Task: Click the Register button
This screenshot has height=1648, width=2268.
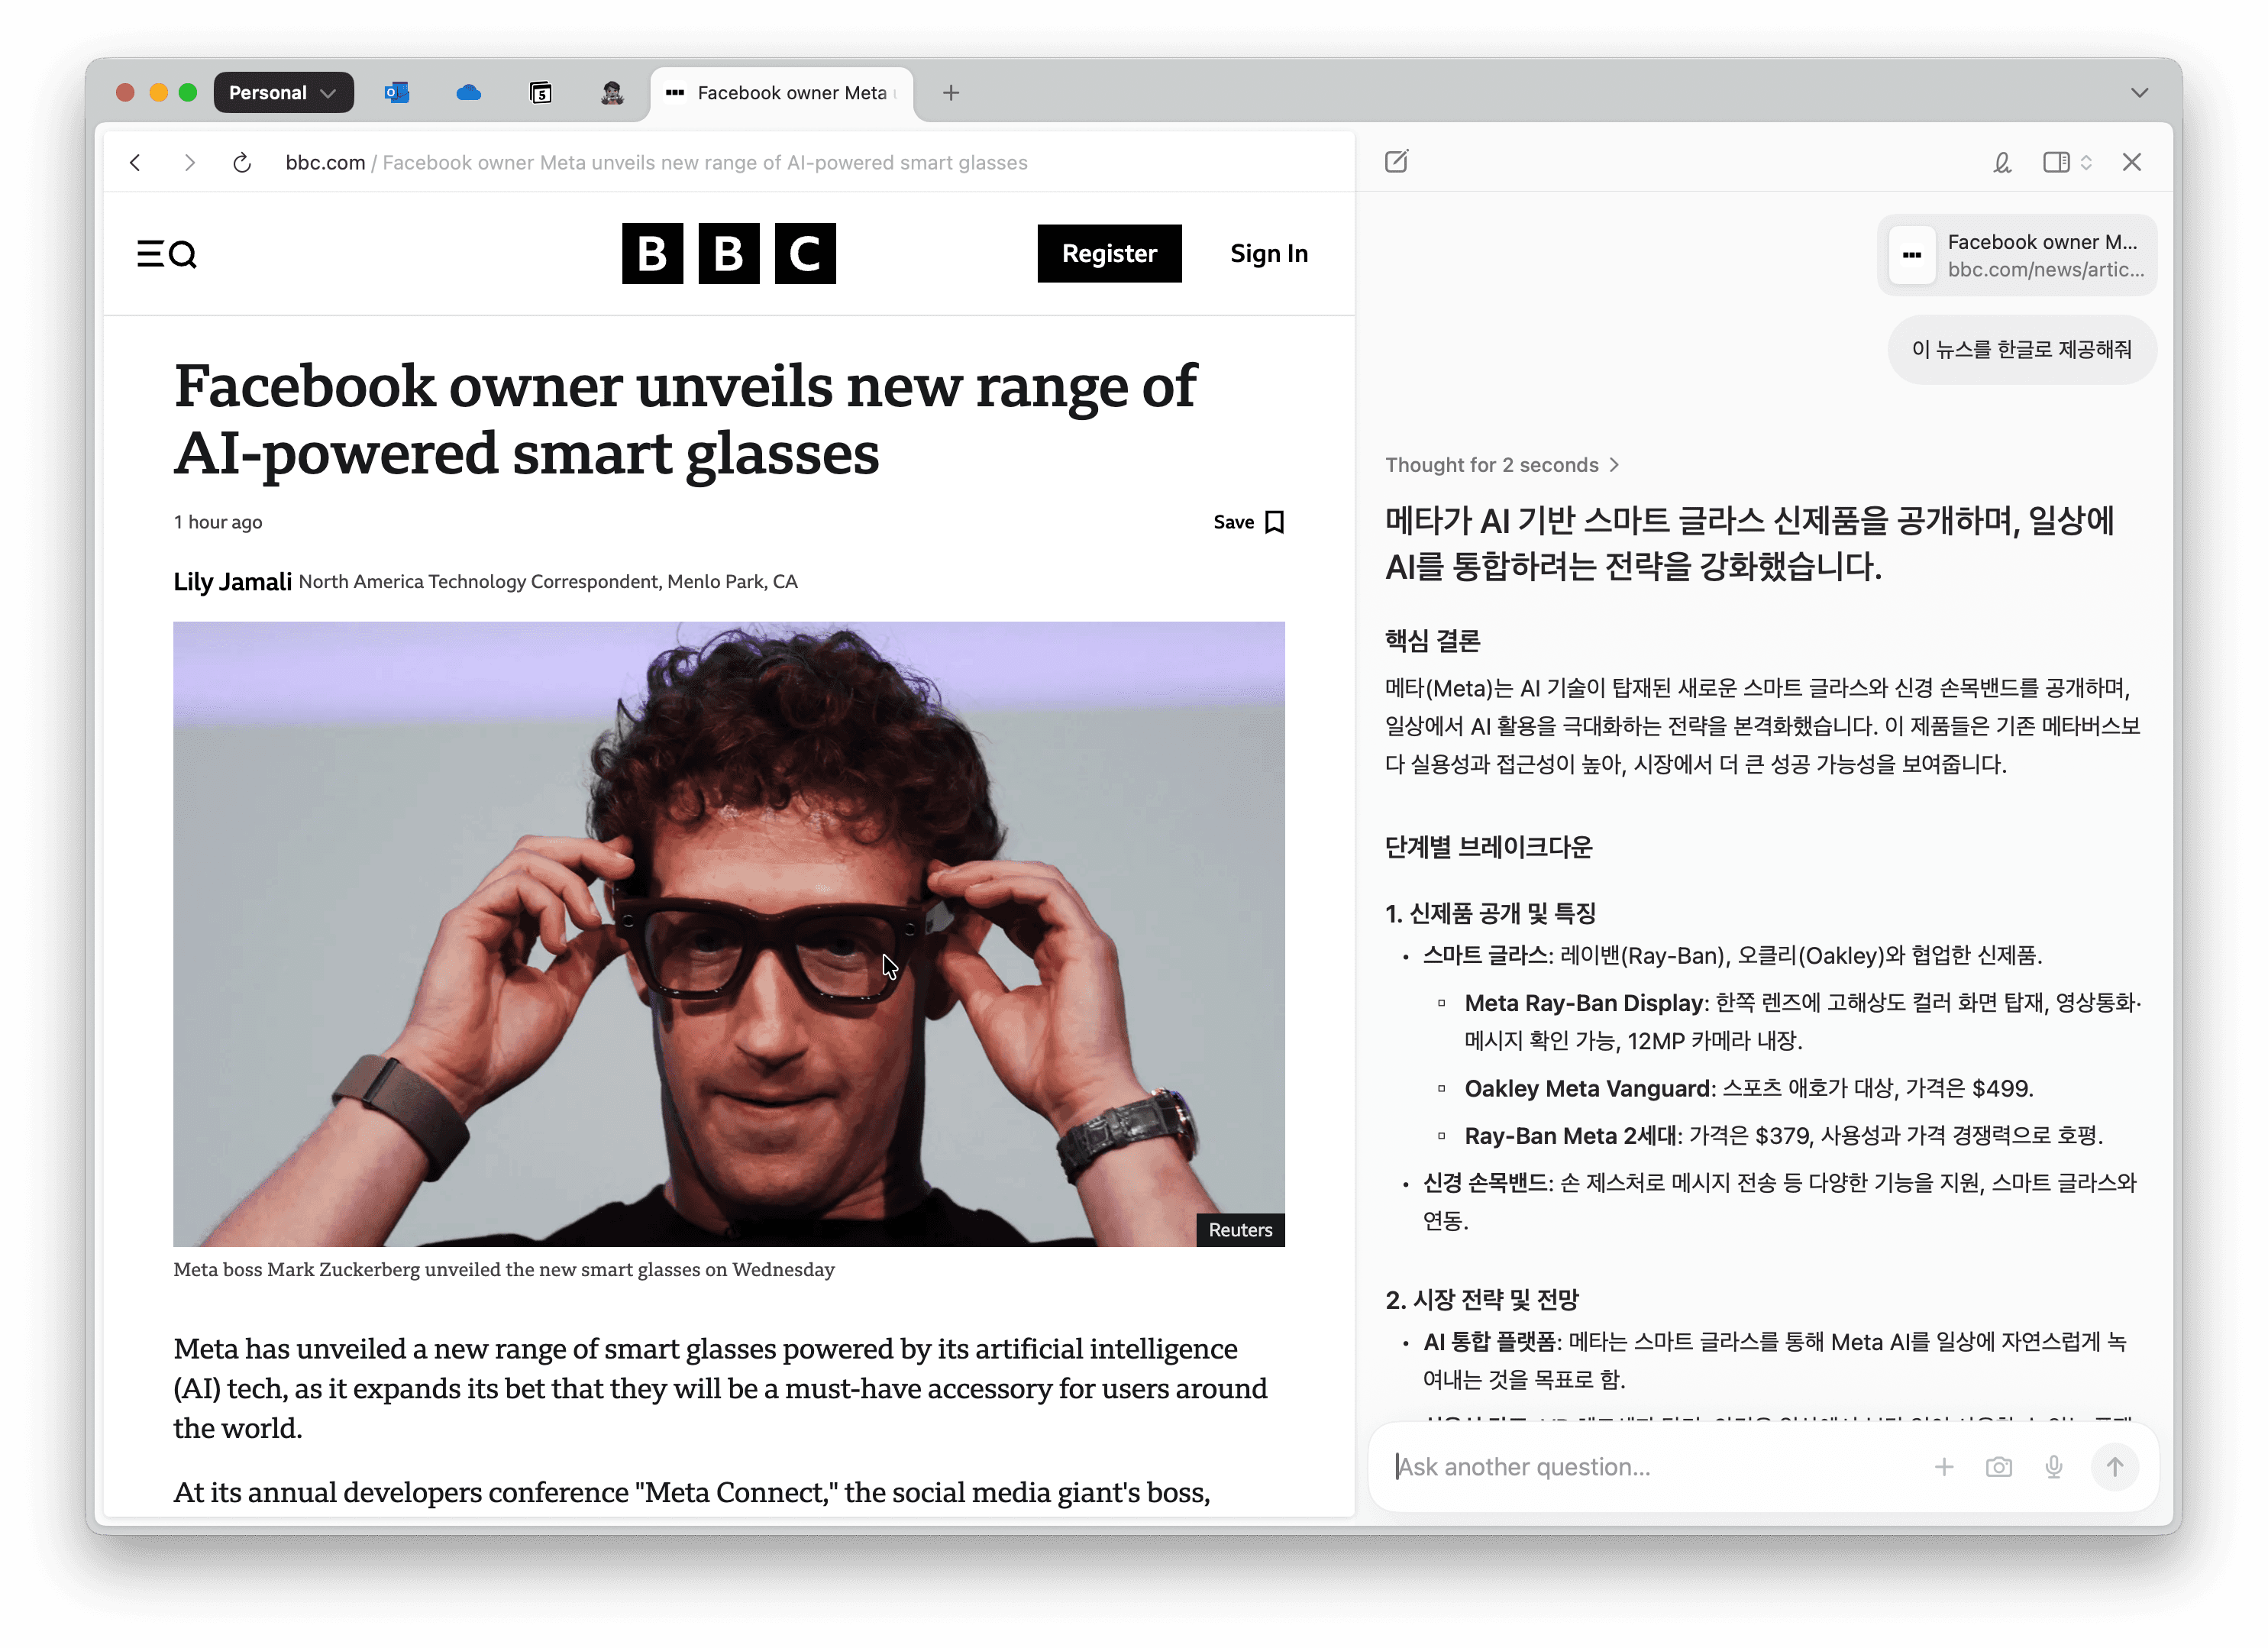Action: tap(1109, 254)
